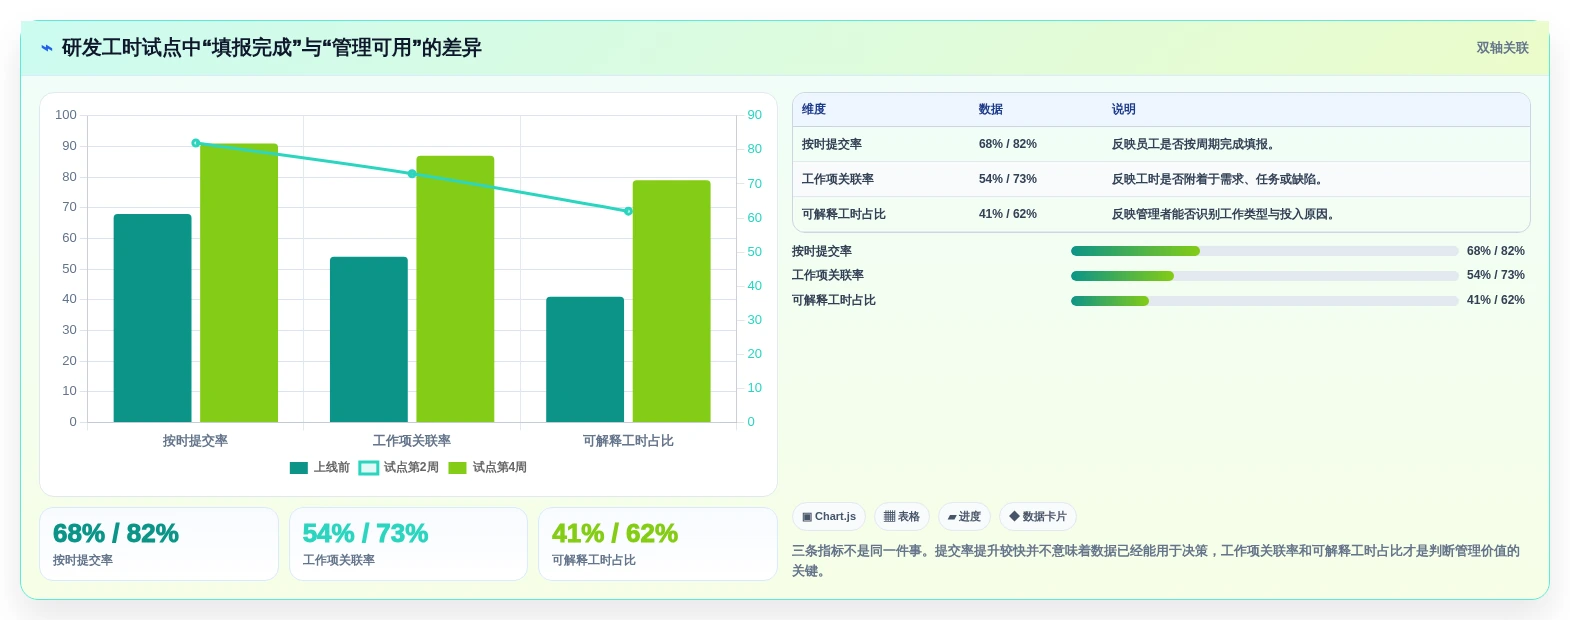Toggle the 试点第2周 legend item

[x=398, y=467]
